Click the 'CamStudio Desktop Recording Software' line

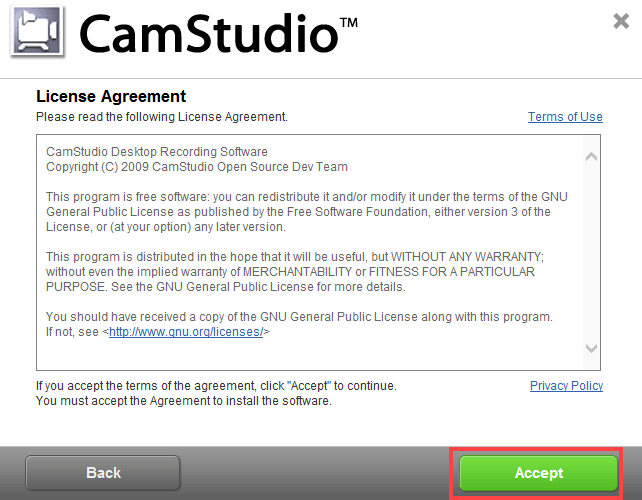coord(157,152)
